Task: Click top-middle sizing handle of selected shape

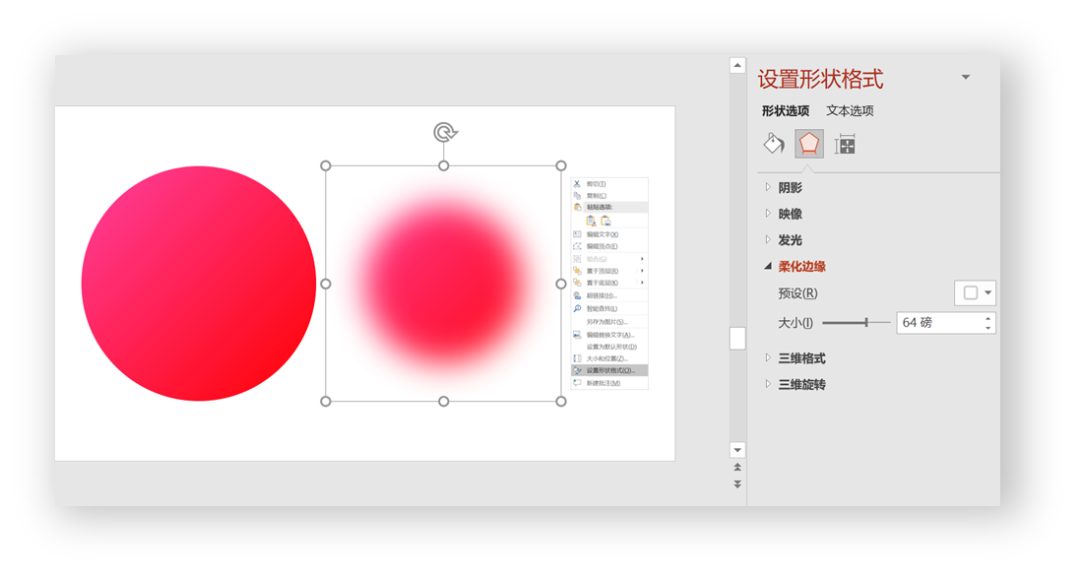Action: coord(444,165)
